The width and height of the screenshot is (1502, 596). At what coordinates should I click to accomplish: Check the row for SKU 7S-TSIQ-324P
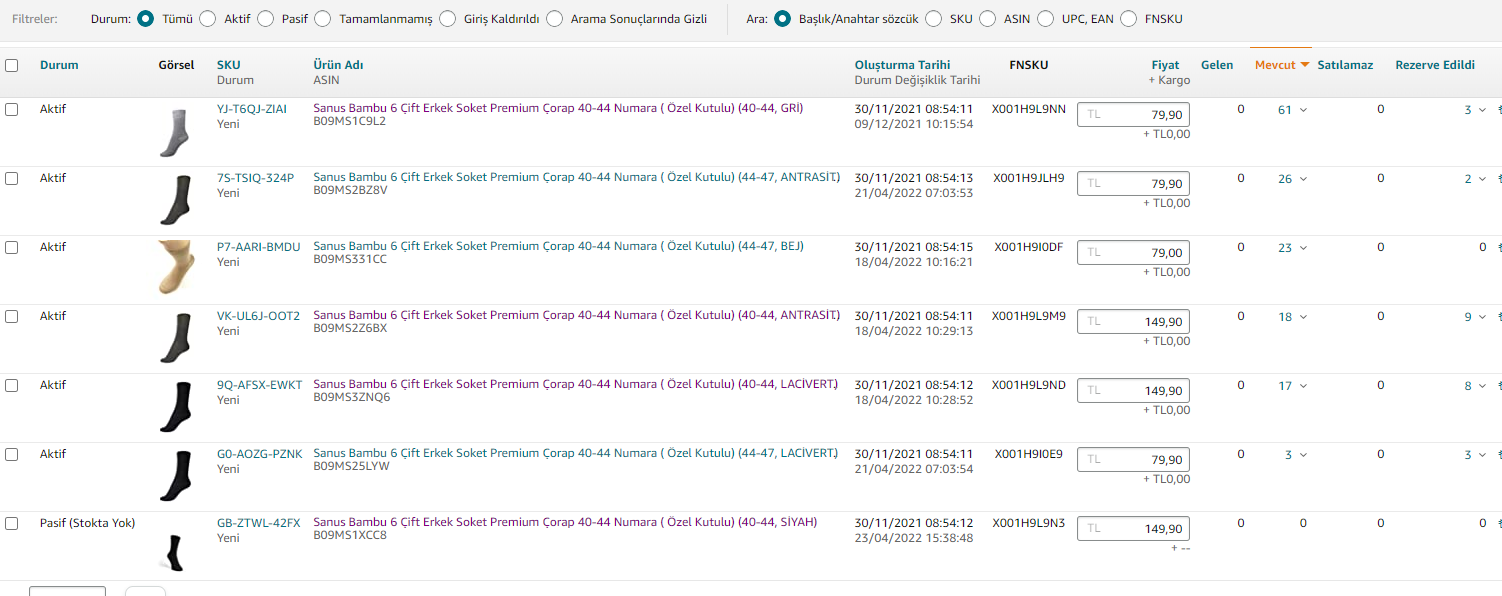[12, 178]
